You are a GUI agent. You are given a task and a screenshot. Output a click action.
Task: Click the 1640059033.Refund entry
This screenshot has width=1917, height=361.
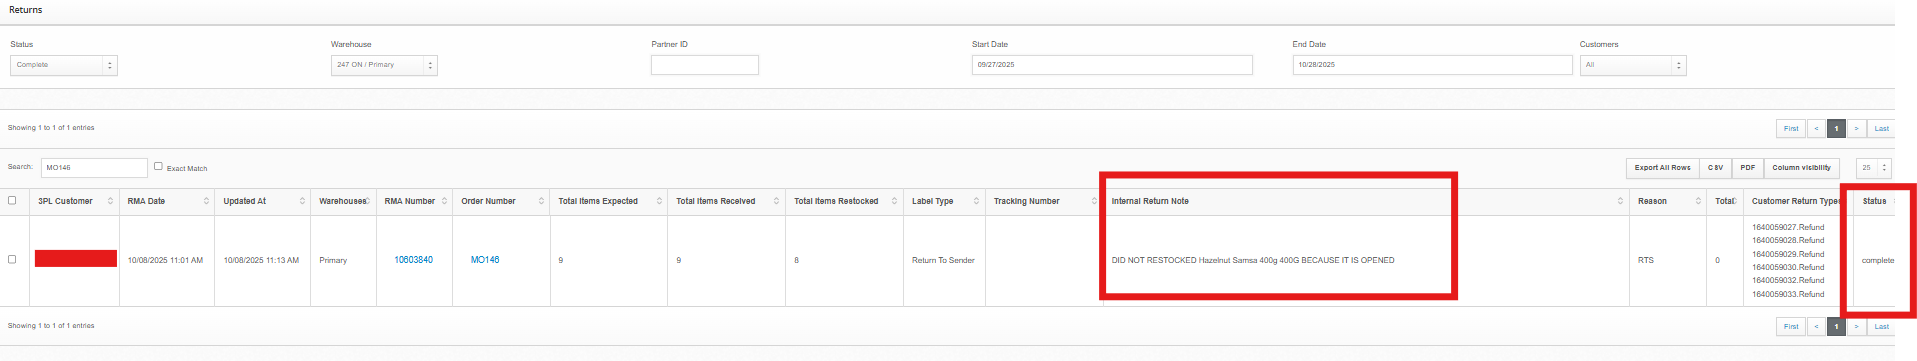click(1788, 294)
